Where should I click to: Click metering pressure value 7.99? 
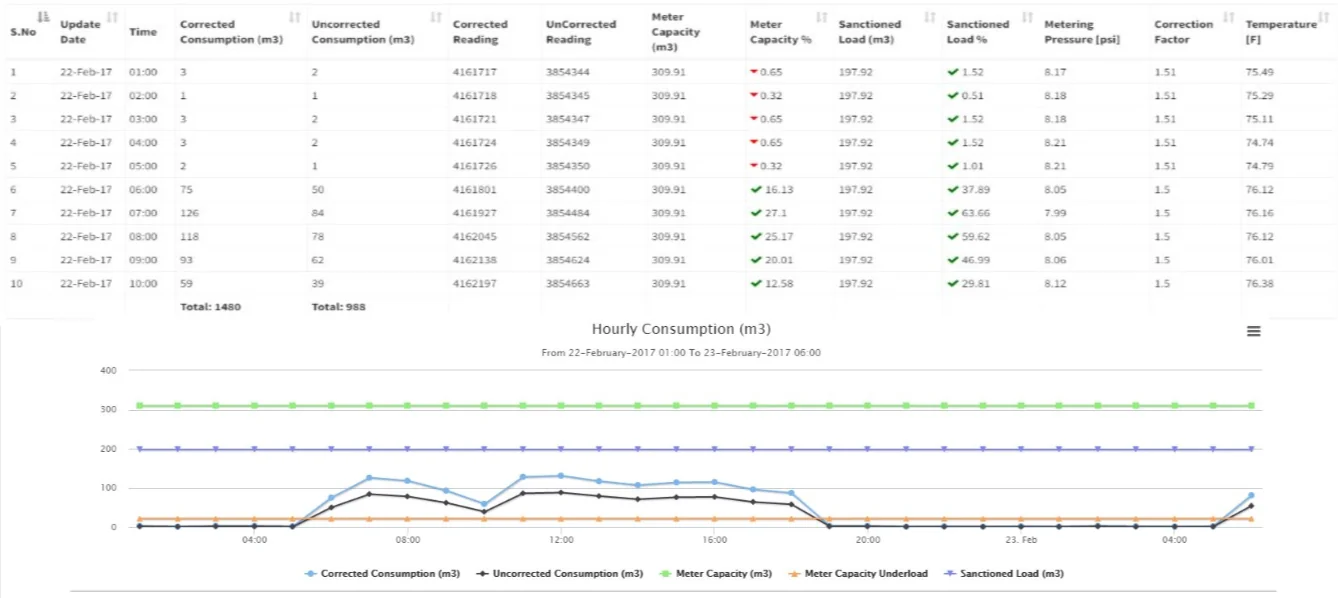pos(1055,213)
